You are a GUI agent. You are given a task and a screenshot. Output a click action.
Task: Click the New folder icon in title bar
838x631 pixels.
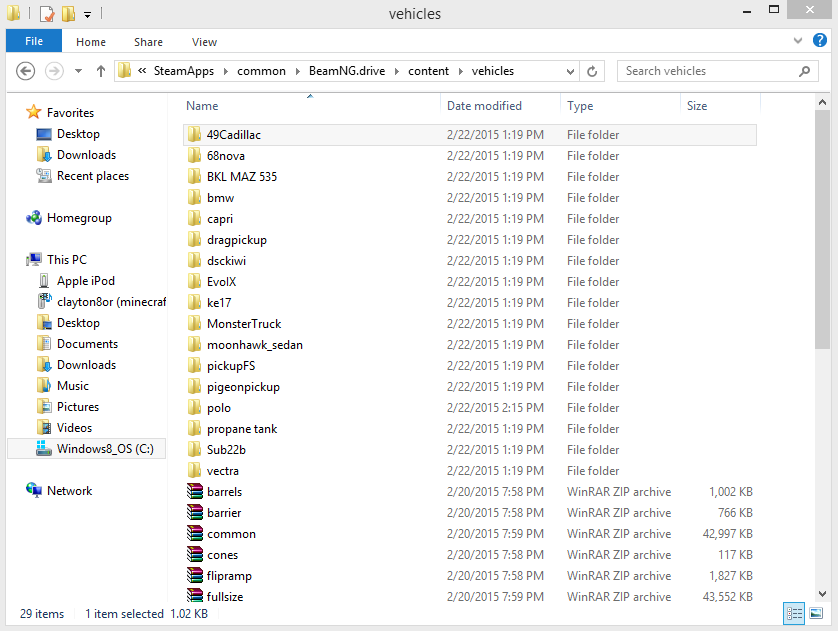click(68, 13)
